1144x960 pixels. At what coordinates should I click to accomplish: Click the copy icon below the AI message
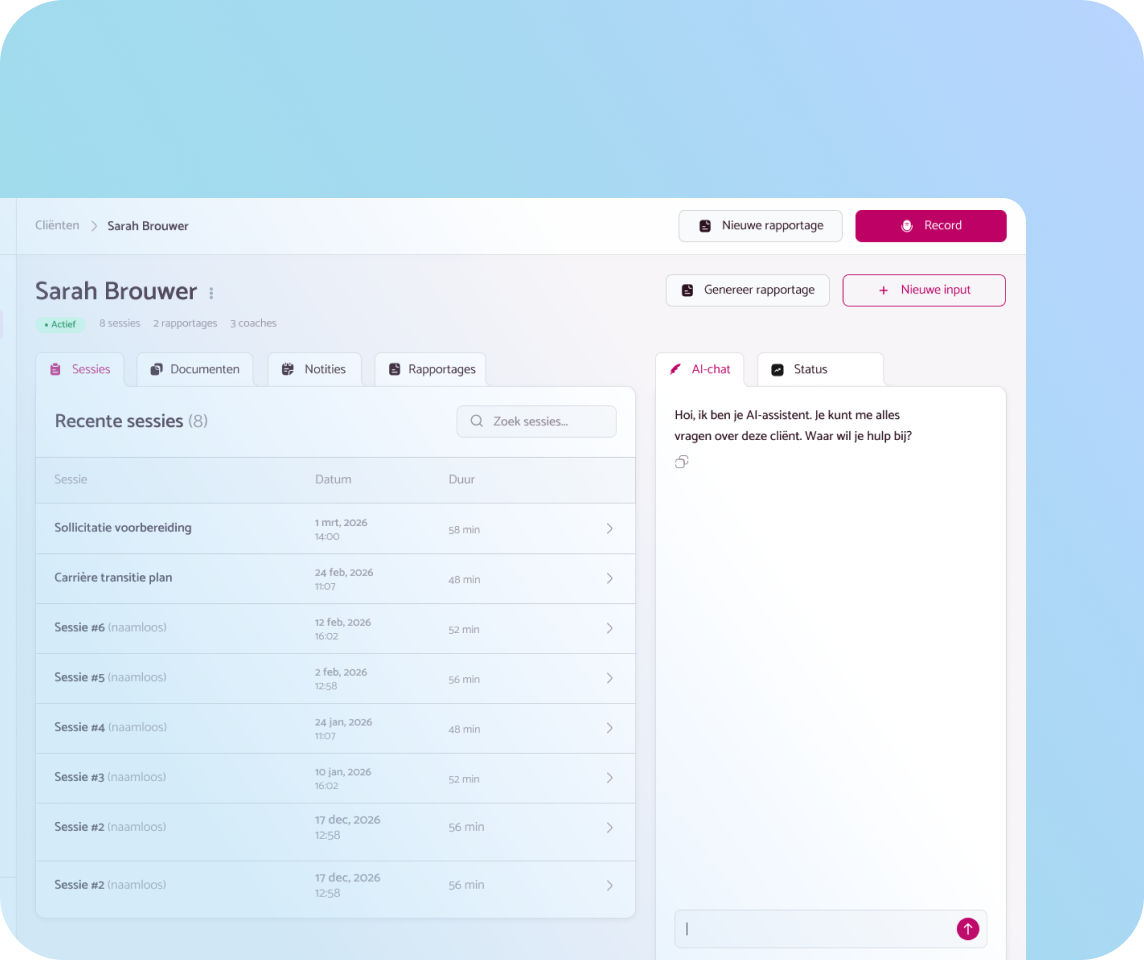(x=682, y=462)
